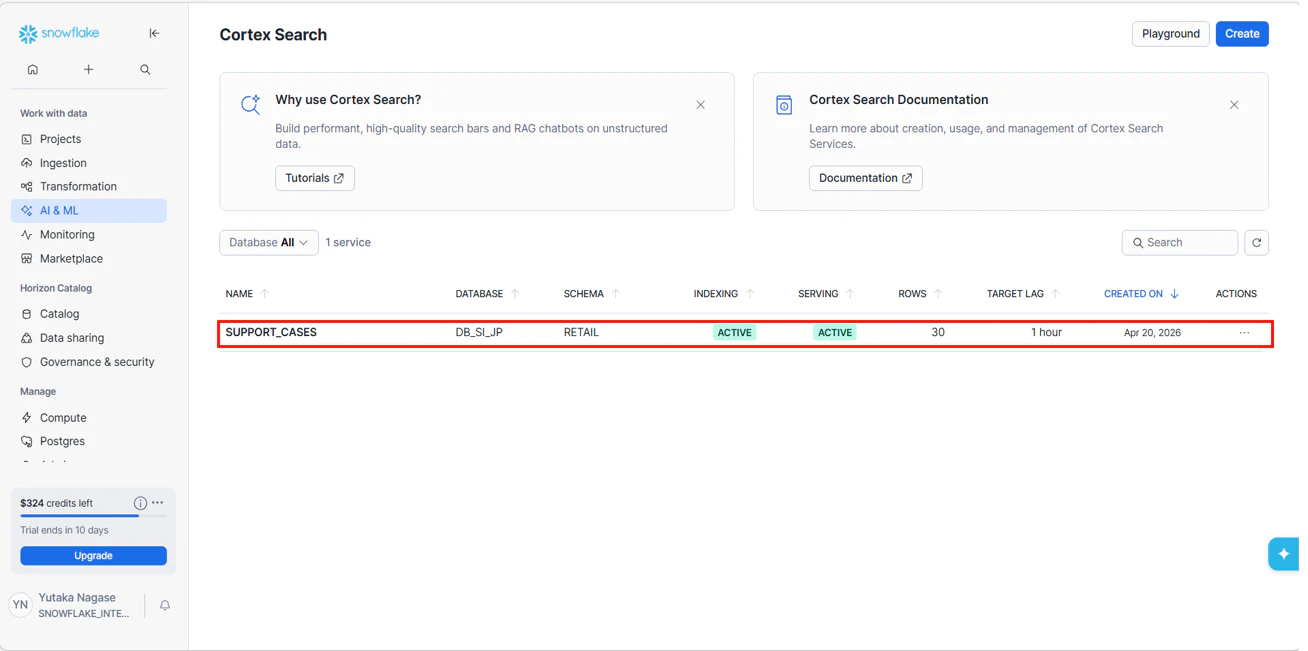Select AI & ML in the sidebar
The width and height of the screenshot is (1308, 651).
(89, 211)
